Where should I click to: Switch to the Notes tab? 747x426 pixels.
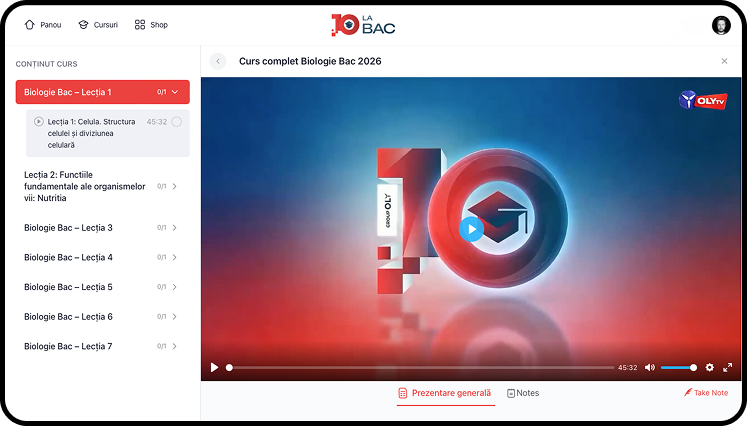tap(523, 393)
